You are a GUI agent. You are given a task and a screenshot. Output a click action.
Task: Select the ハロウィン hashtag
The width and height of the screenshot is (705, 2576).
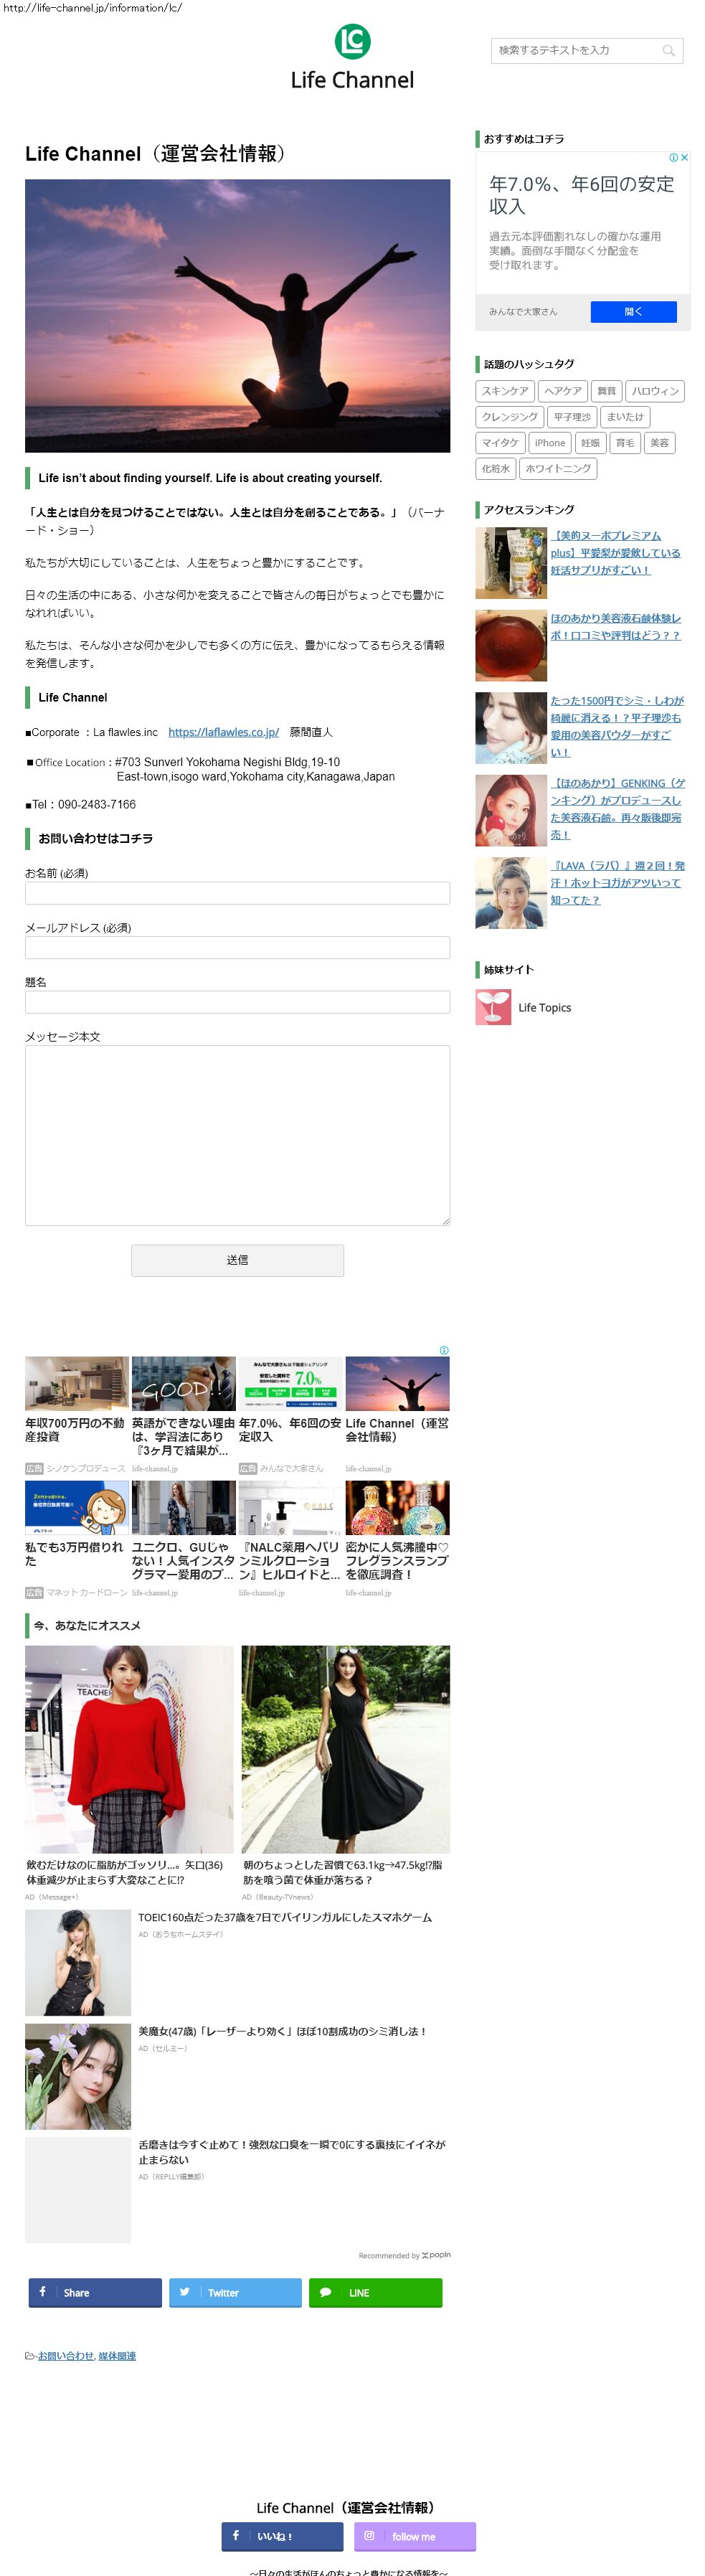pyautogui.click(x=655, y=391)
